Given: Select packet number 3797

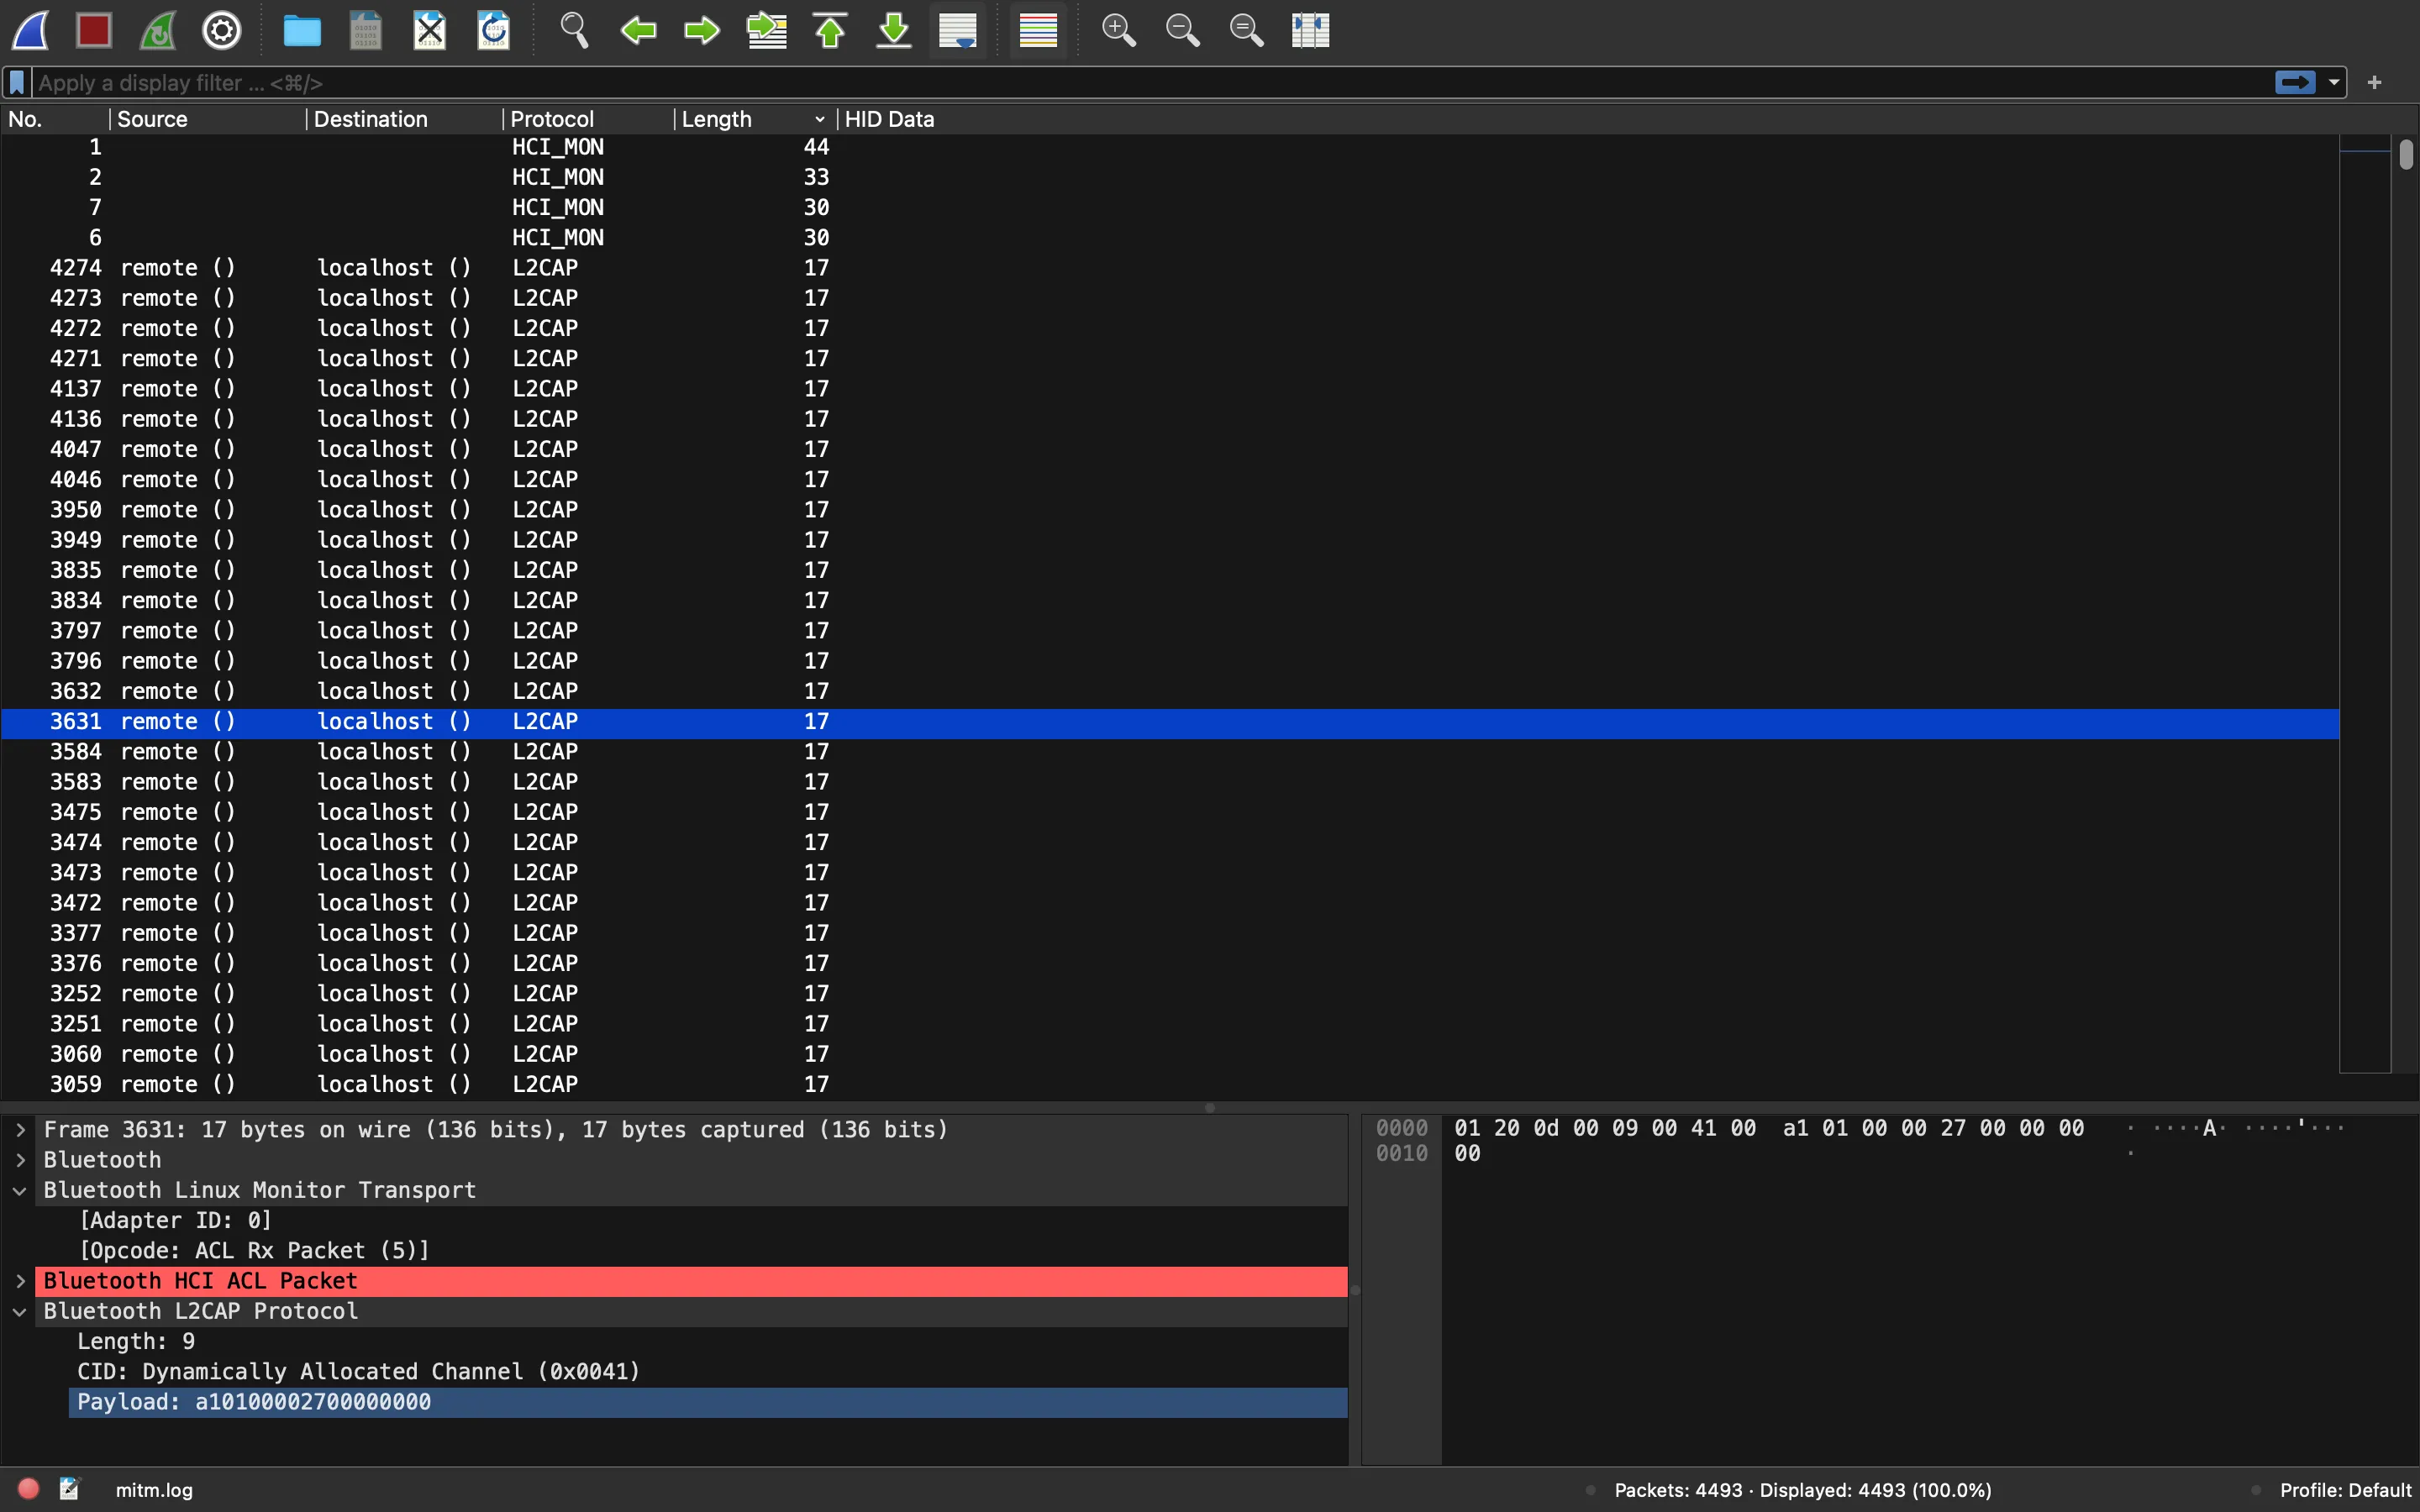Looking at the screenshot, I should (x=1170, y=631).
